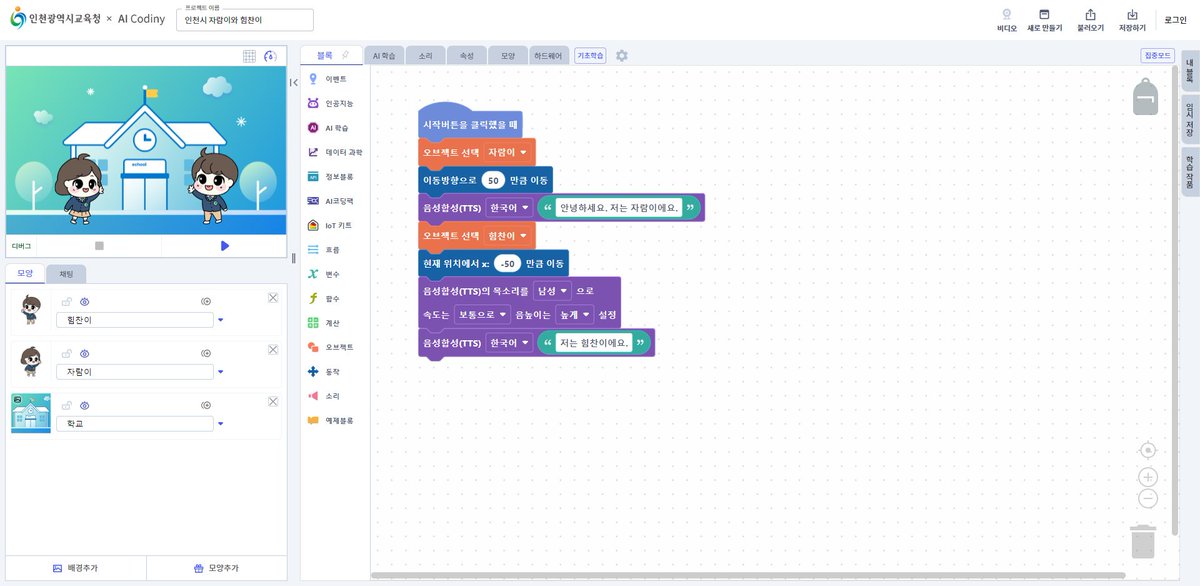Open 남성 voice dropdown in TTS block
This screenshot has height=586, width=1200.
pyautogui.click(x=552, y=291)
